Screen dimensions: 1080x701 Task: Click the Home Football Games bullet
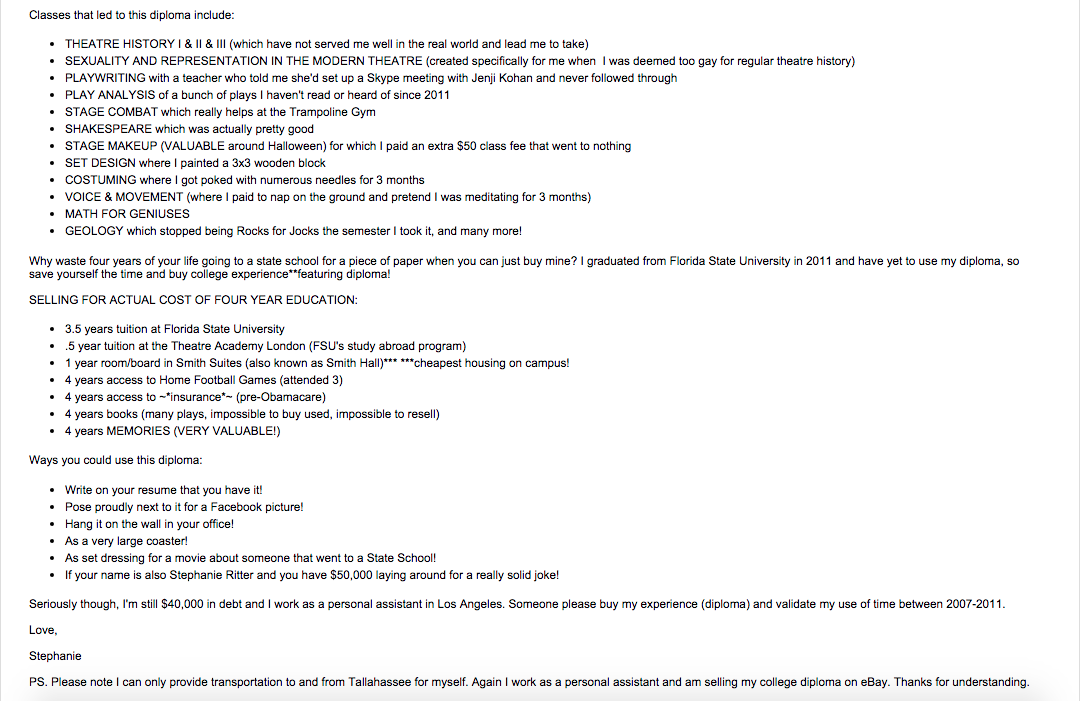pos(204,380)
